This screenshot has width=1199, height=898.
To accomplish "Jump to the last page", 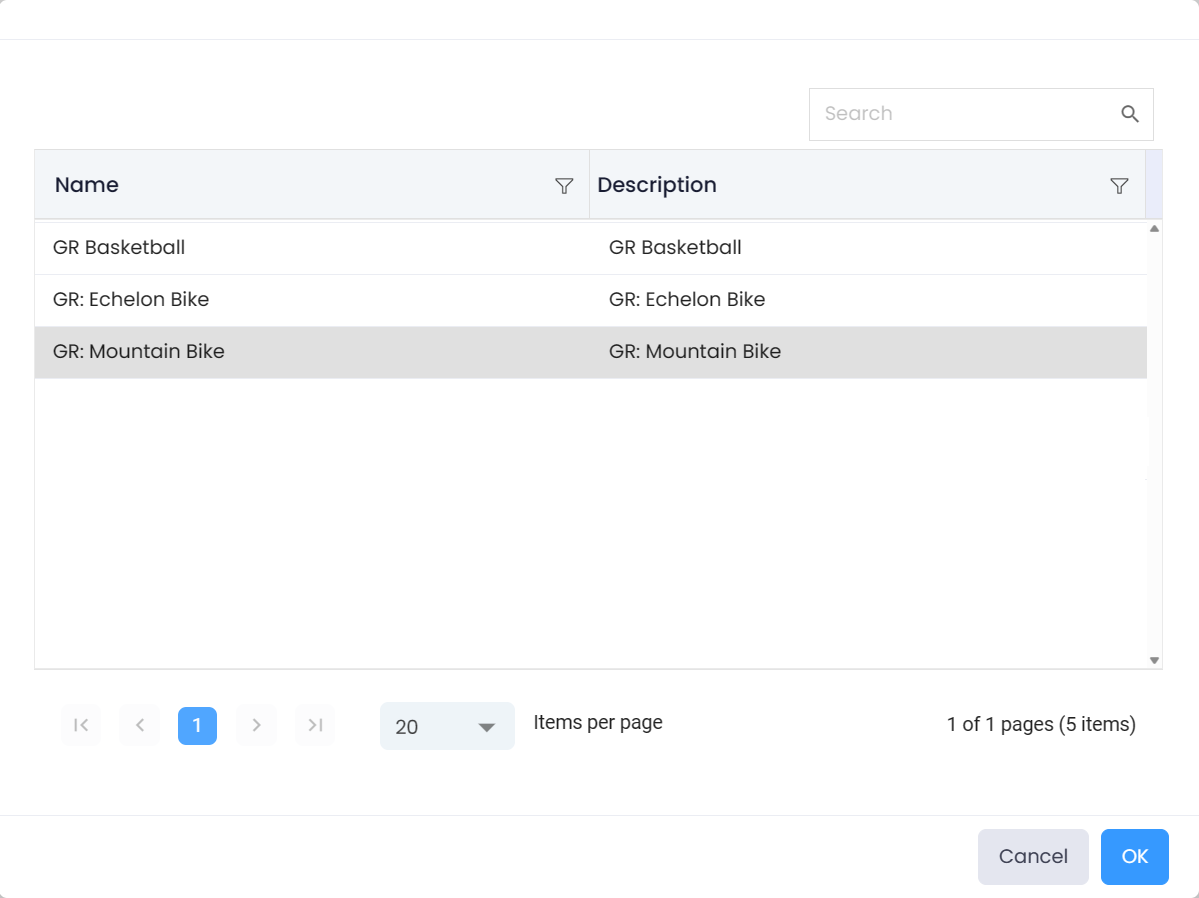I will [315, 726].
